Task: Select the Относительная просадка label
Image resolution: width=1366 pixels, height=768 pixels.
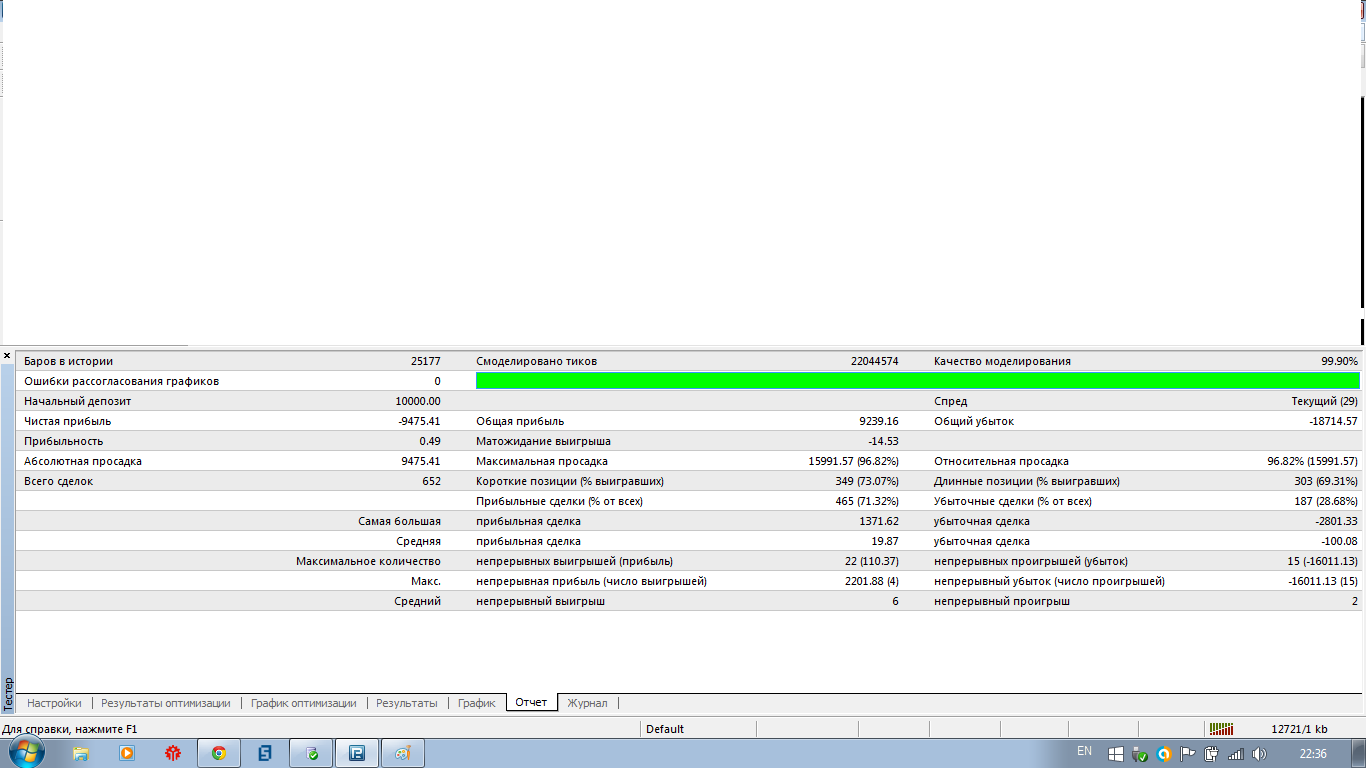Action: pos(1001,461)
